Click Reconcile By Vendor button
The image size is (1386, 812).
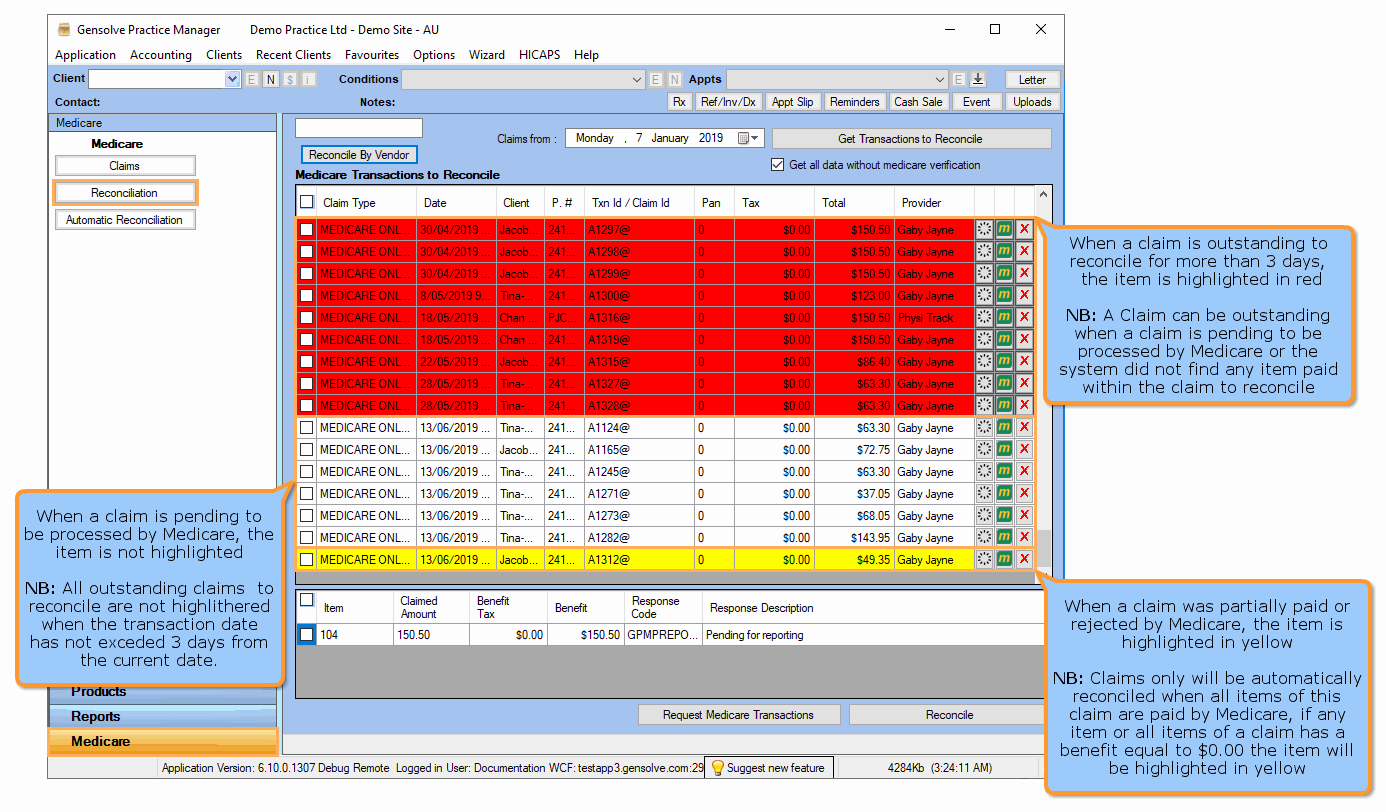click(359, 155)
